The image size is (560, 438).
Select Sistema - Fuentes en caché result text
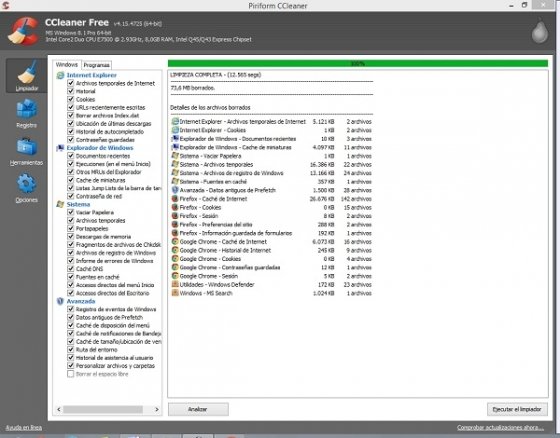pos(213,181)
